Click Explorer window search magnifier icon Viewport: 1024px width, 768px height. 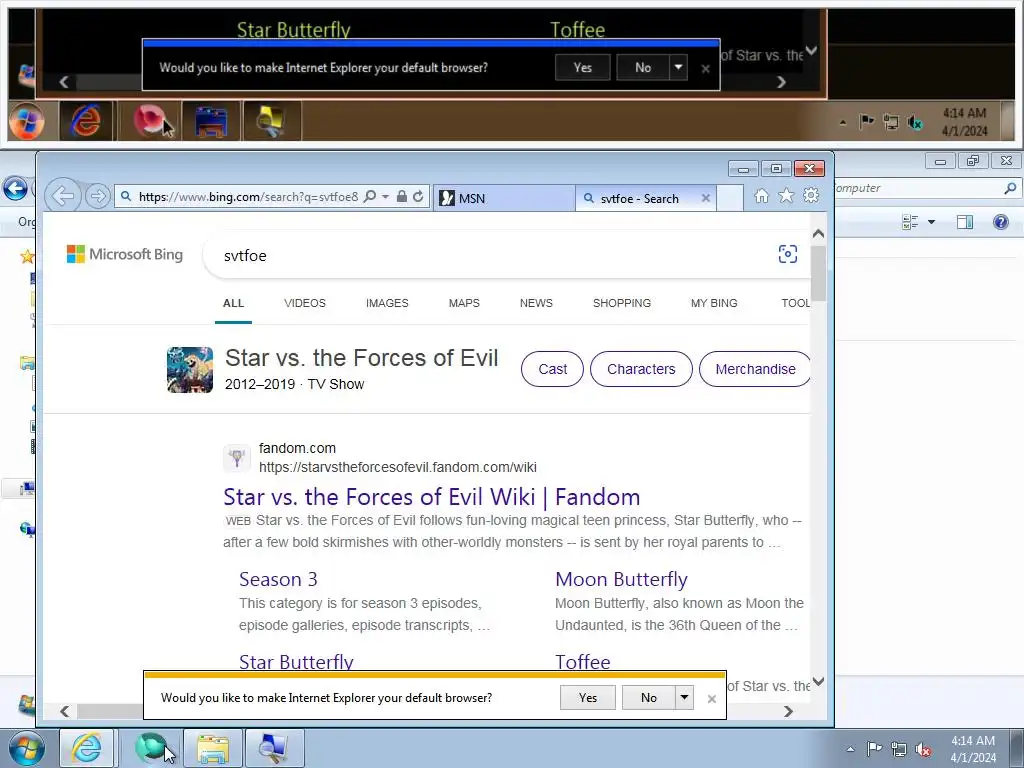coord(1010,188)
